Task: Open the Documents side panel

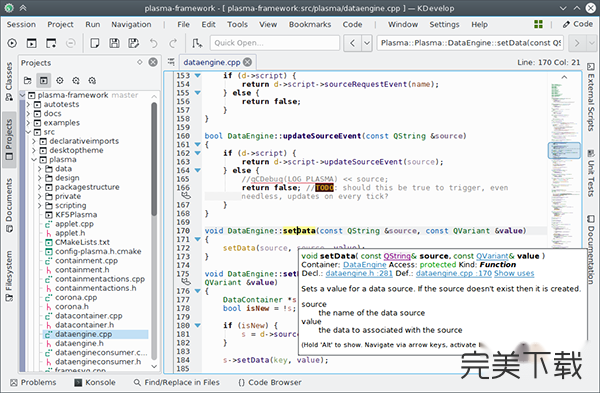Action: pos(9,205)
